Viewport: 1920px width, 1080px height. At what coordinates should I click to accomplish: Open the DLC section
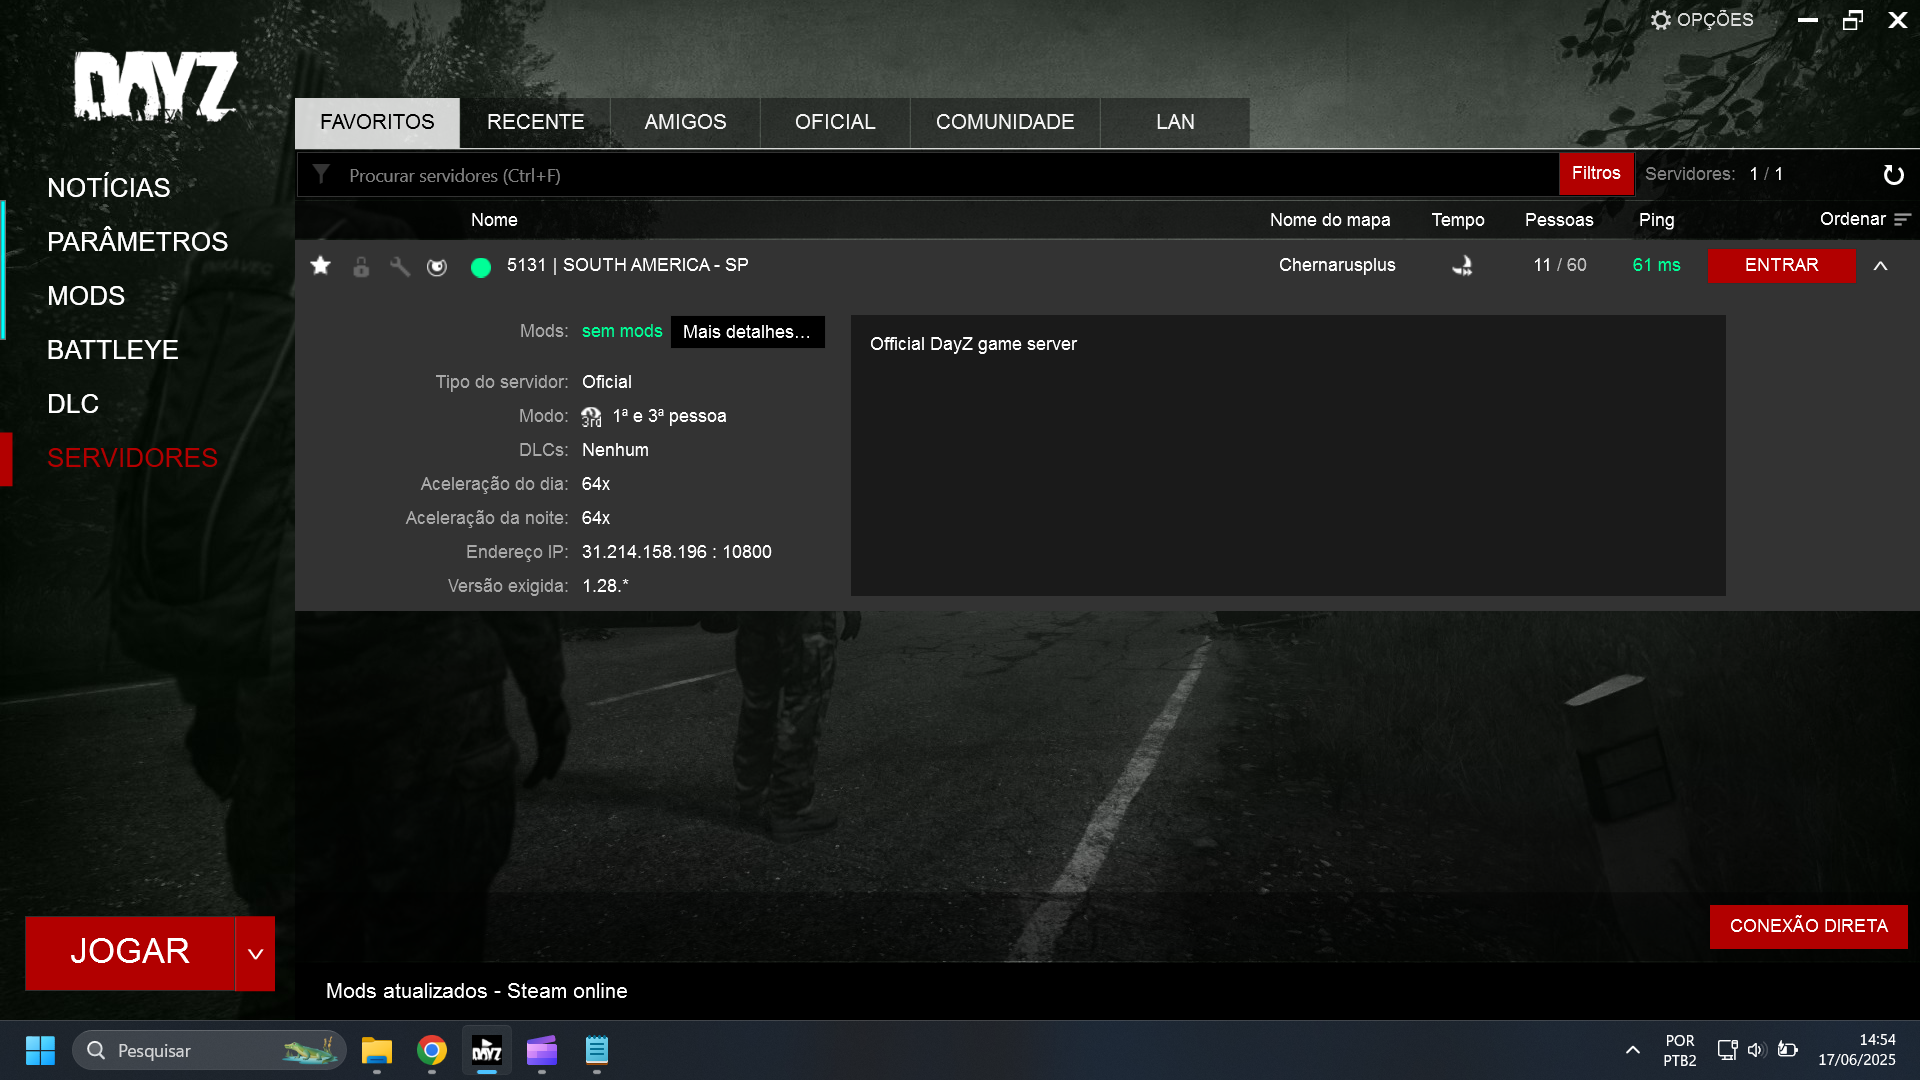click(73, 404)
